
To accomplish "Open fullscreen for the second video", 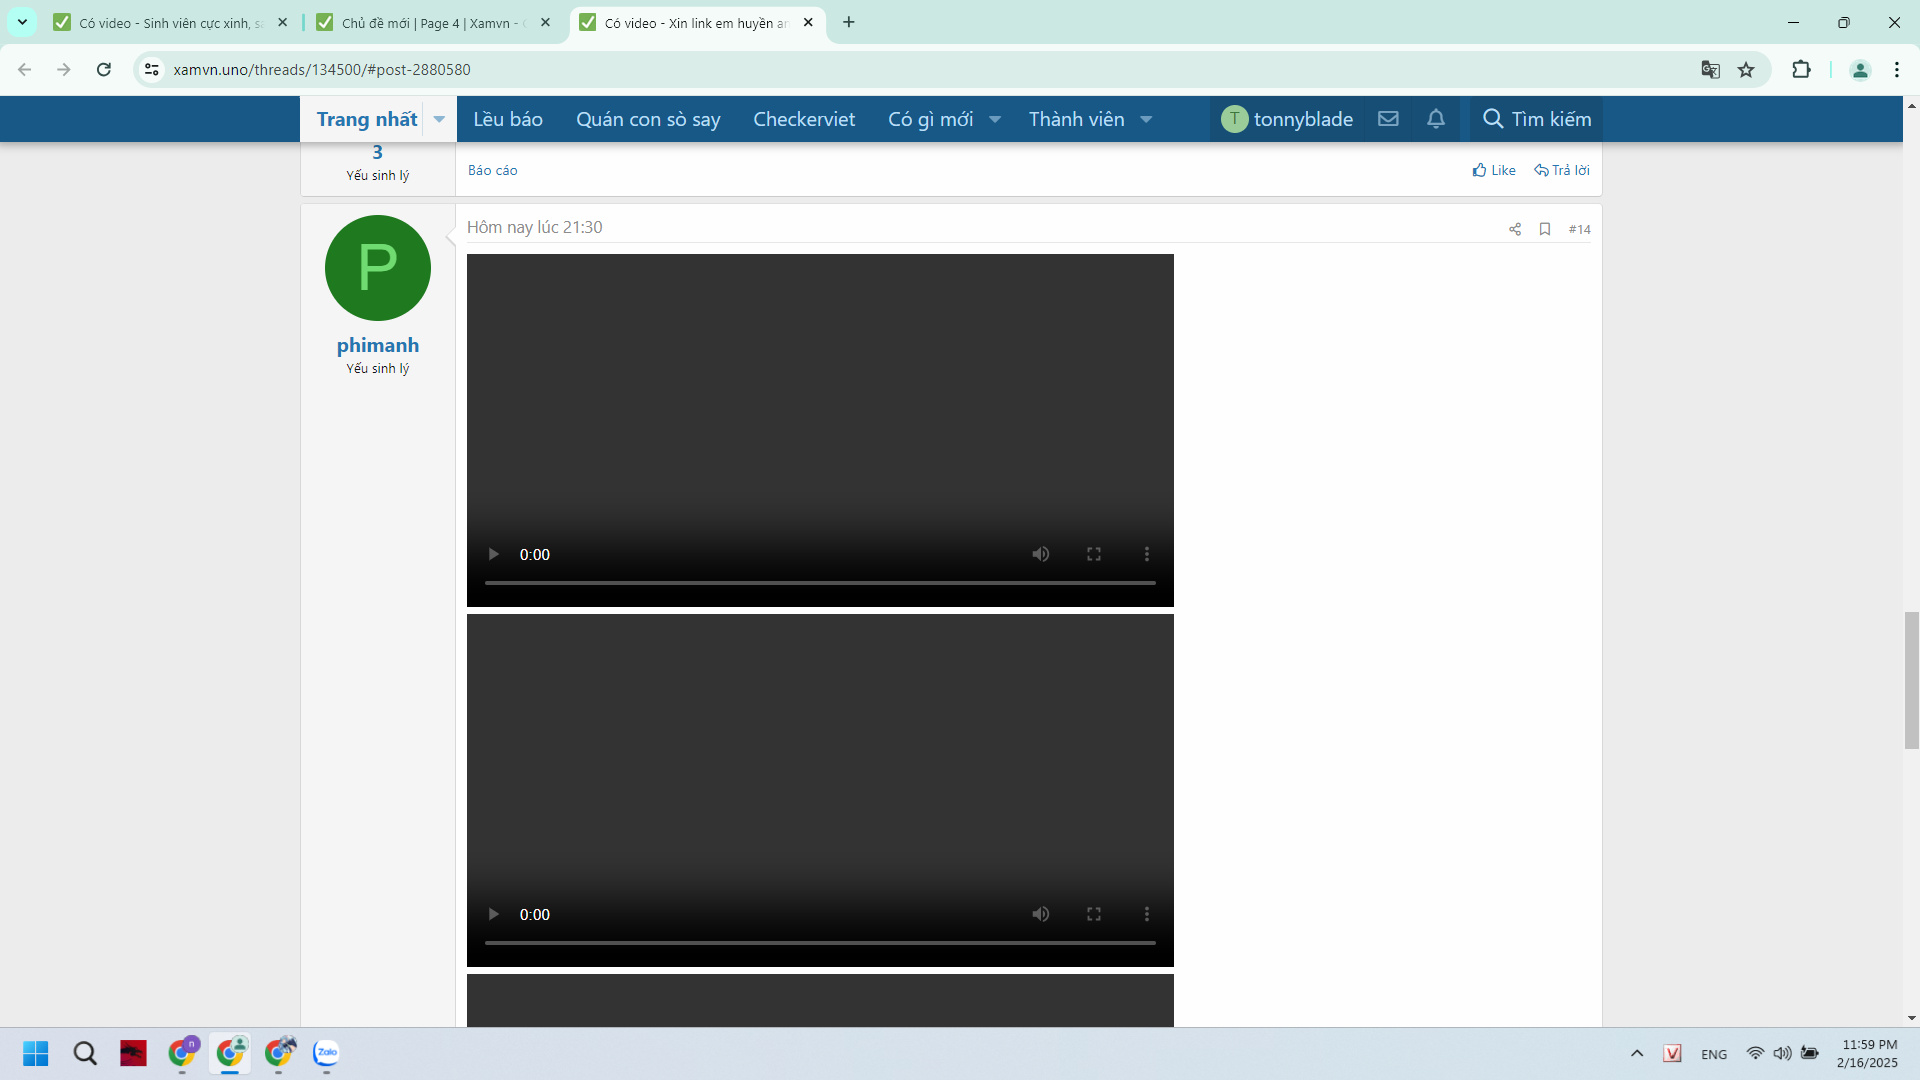I will pos(1094,914).
